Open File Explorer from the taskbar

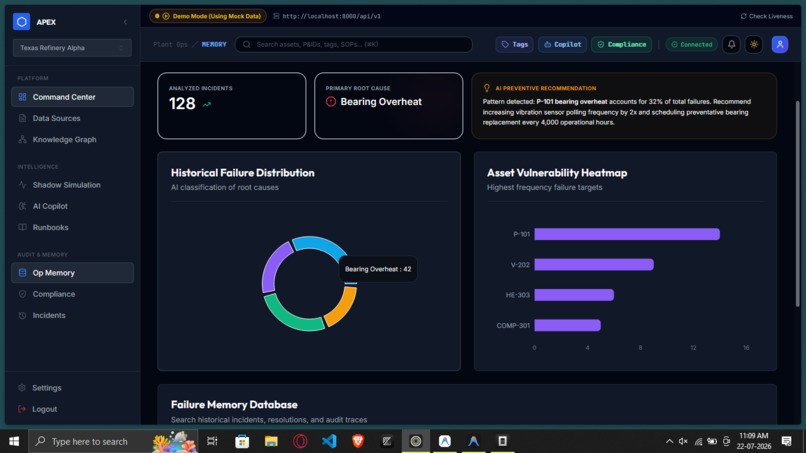271,441
